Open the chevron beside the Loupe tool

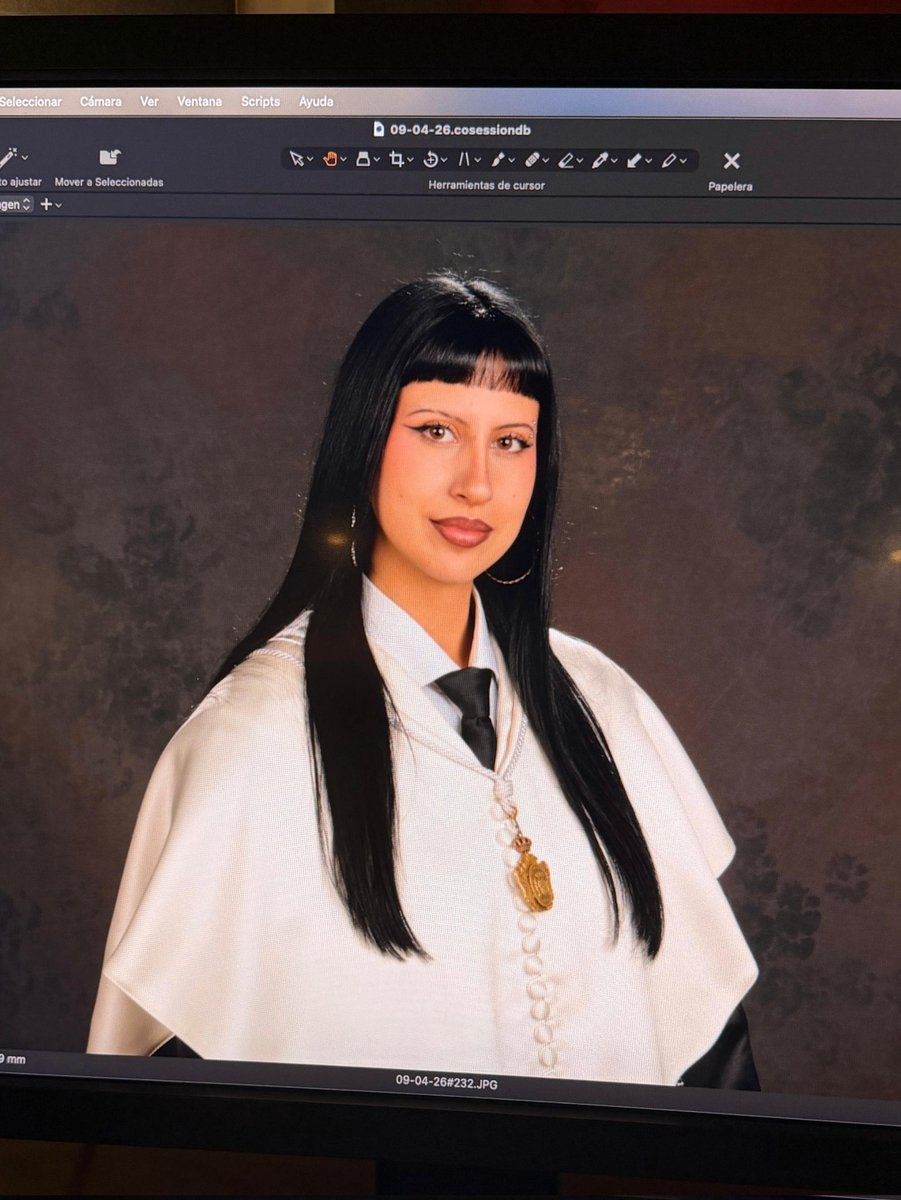click(377, 160)
